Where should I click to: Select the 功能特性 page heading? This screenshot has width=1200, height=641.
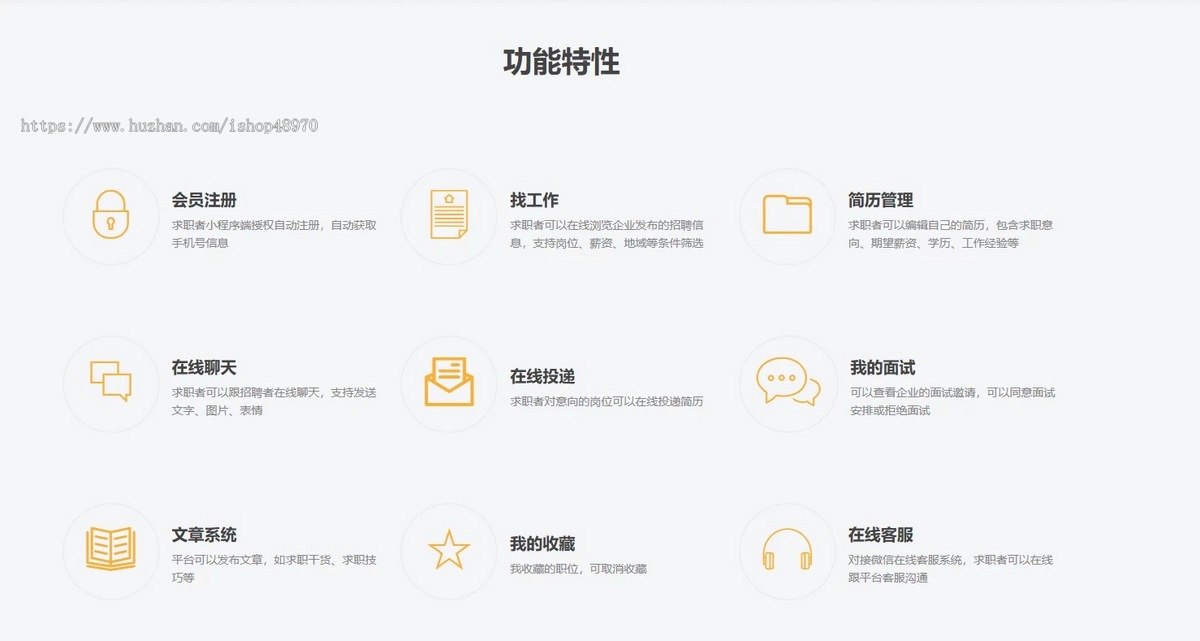561,62
